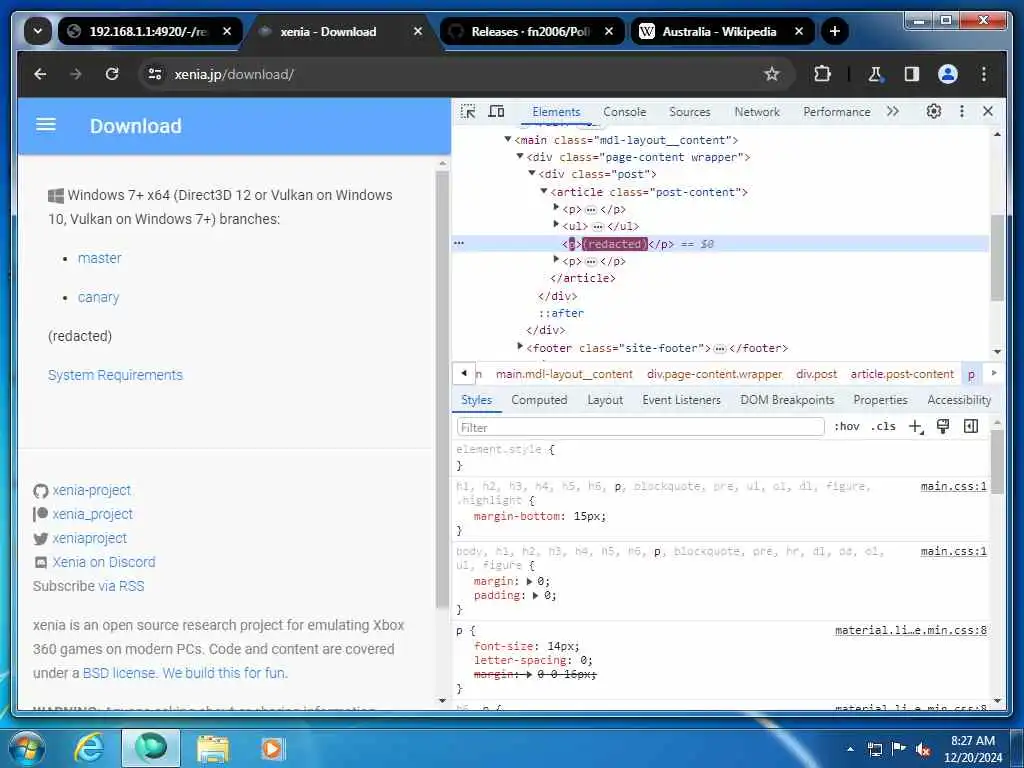Click the Chrome Labs flask icon
Image resolution: width=1024 pixels, height=768 pixels.
coord(875,74)
